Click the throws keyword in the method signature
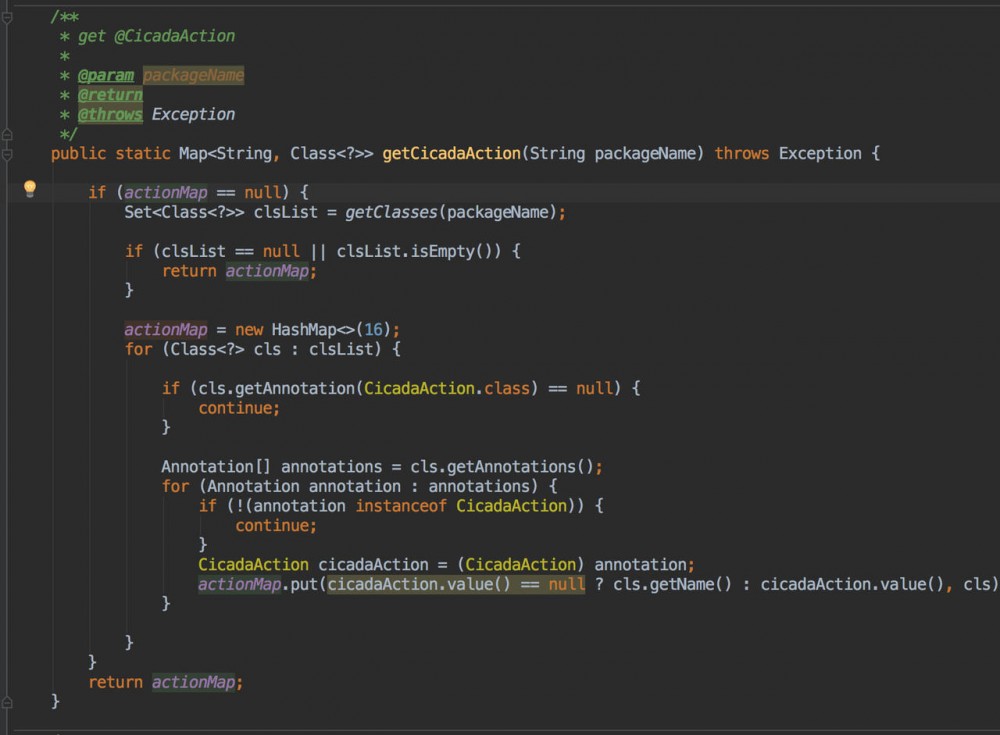Viewport: 1000px width, 735px height. pyautogui.click(x=742, y=154)
